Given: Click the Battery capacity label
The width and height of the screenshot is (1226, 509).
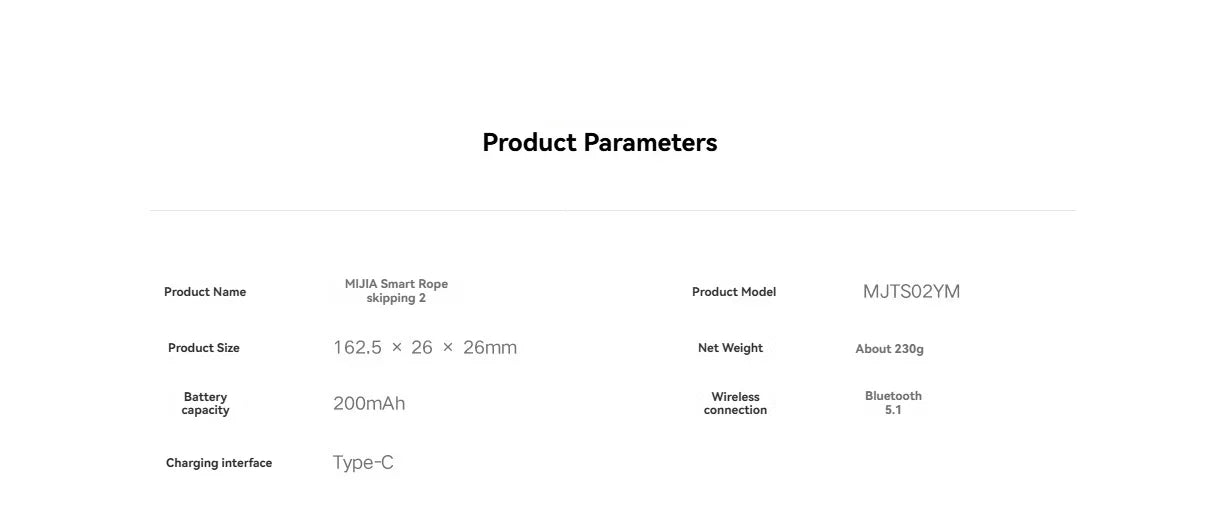Looking at the screenshot, I should 205,403.
